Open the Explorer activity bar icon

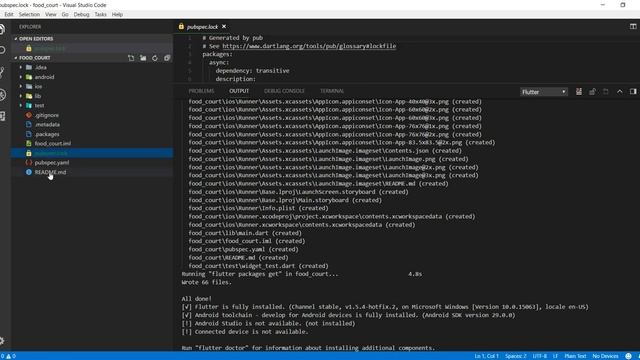2,29
